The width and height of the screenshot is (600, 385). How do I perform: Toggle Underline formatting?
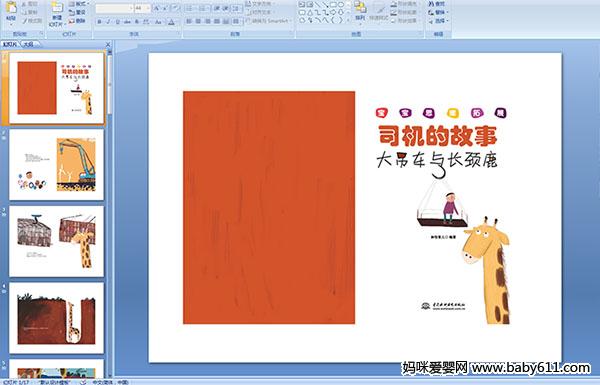click(117, 22)
